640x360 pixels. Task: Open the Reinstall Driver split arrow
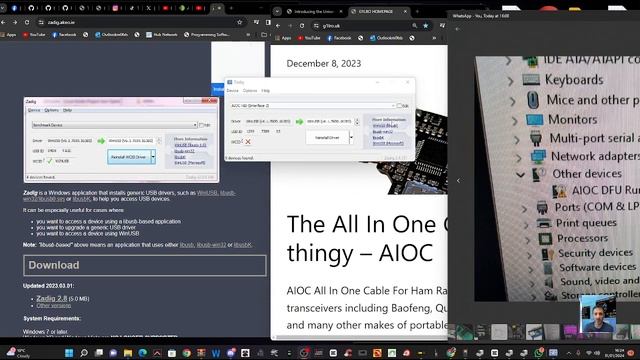point(351,138)
